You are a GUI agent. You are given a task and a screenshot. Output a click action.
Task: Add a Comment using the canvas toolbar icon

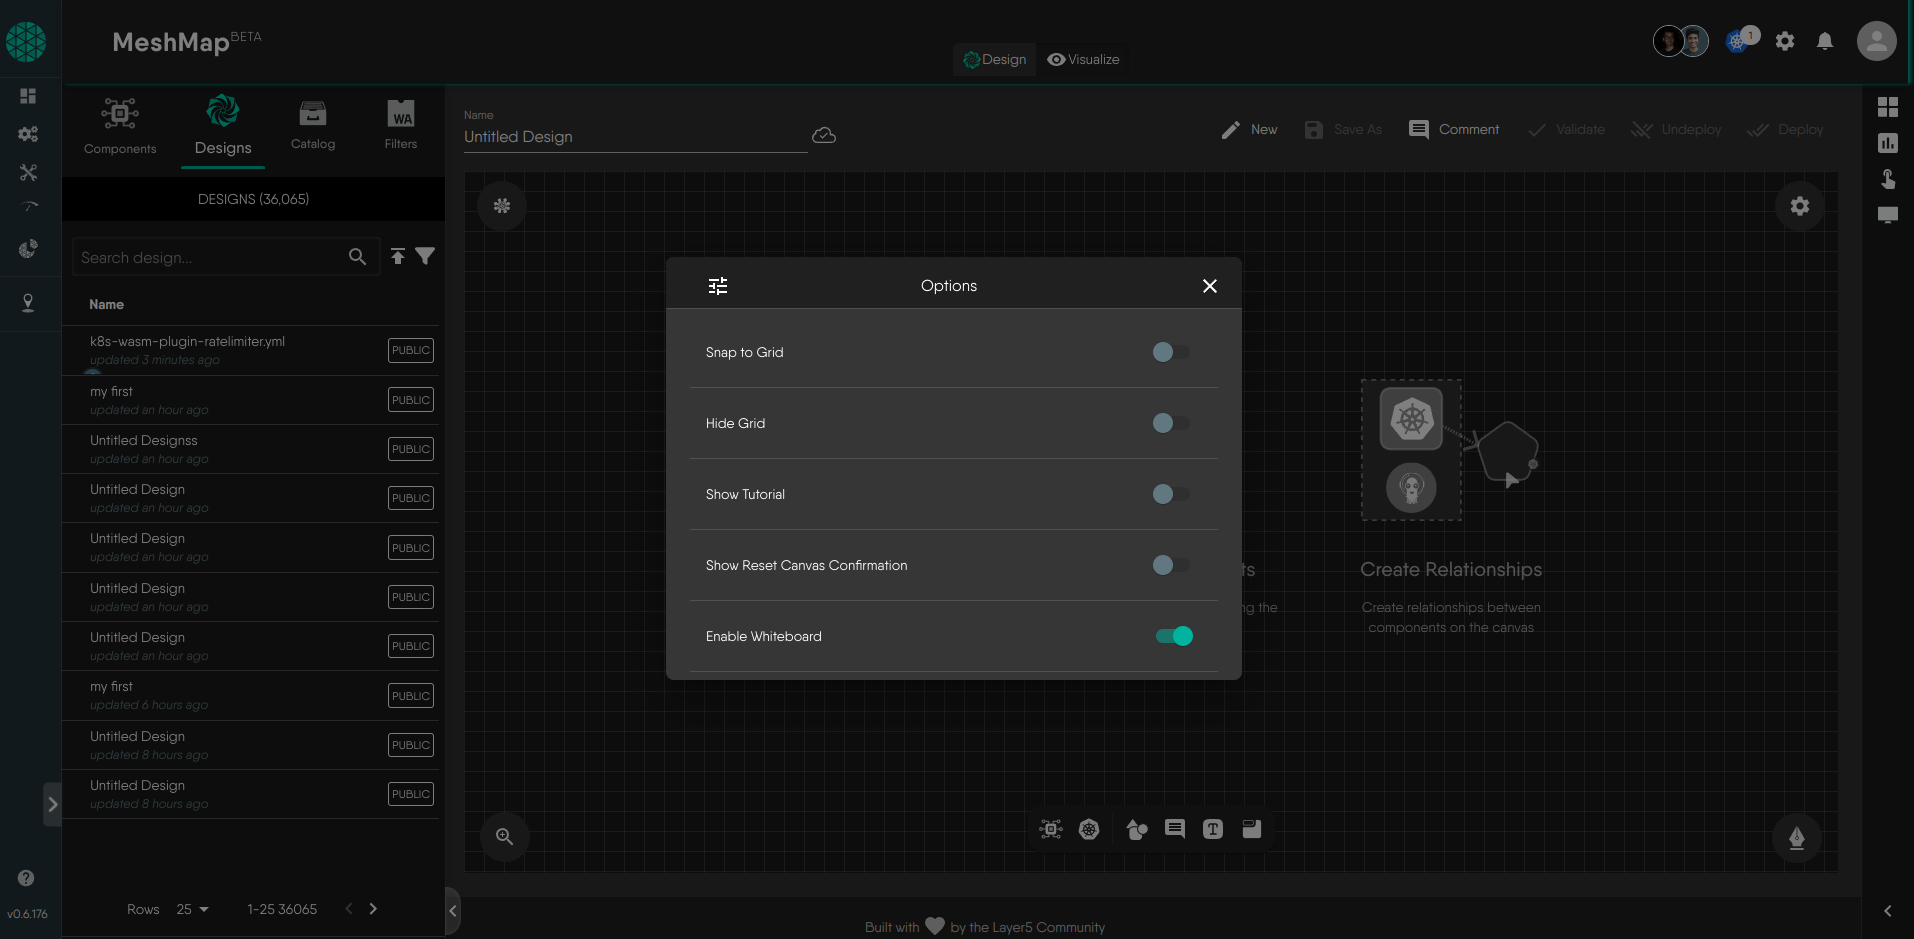[x=1174, y=829]
